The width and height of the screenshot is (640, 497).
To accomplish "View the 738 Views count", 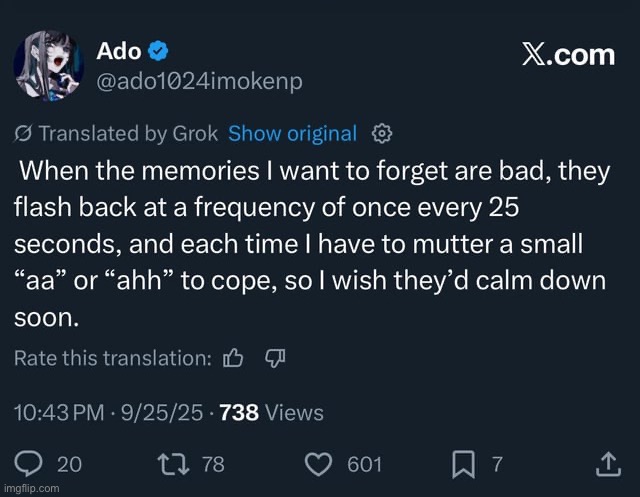I will click(272, 411).
